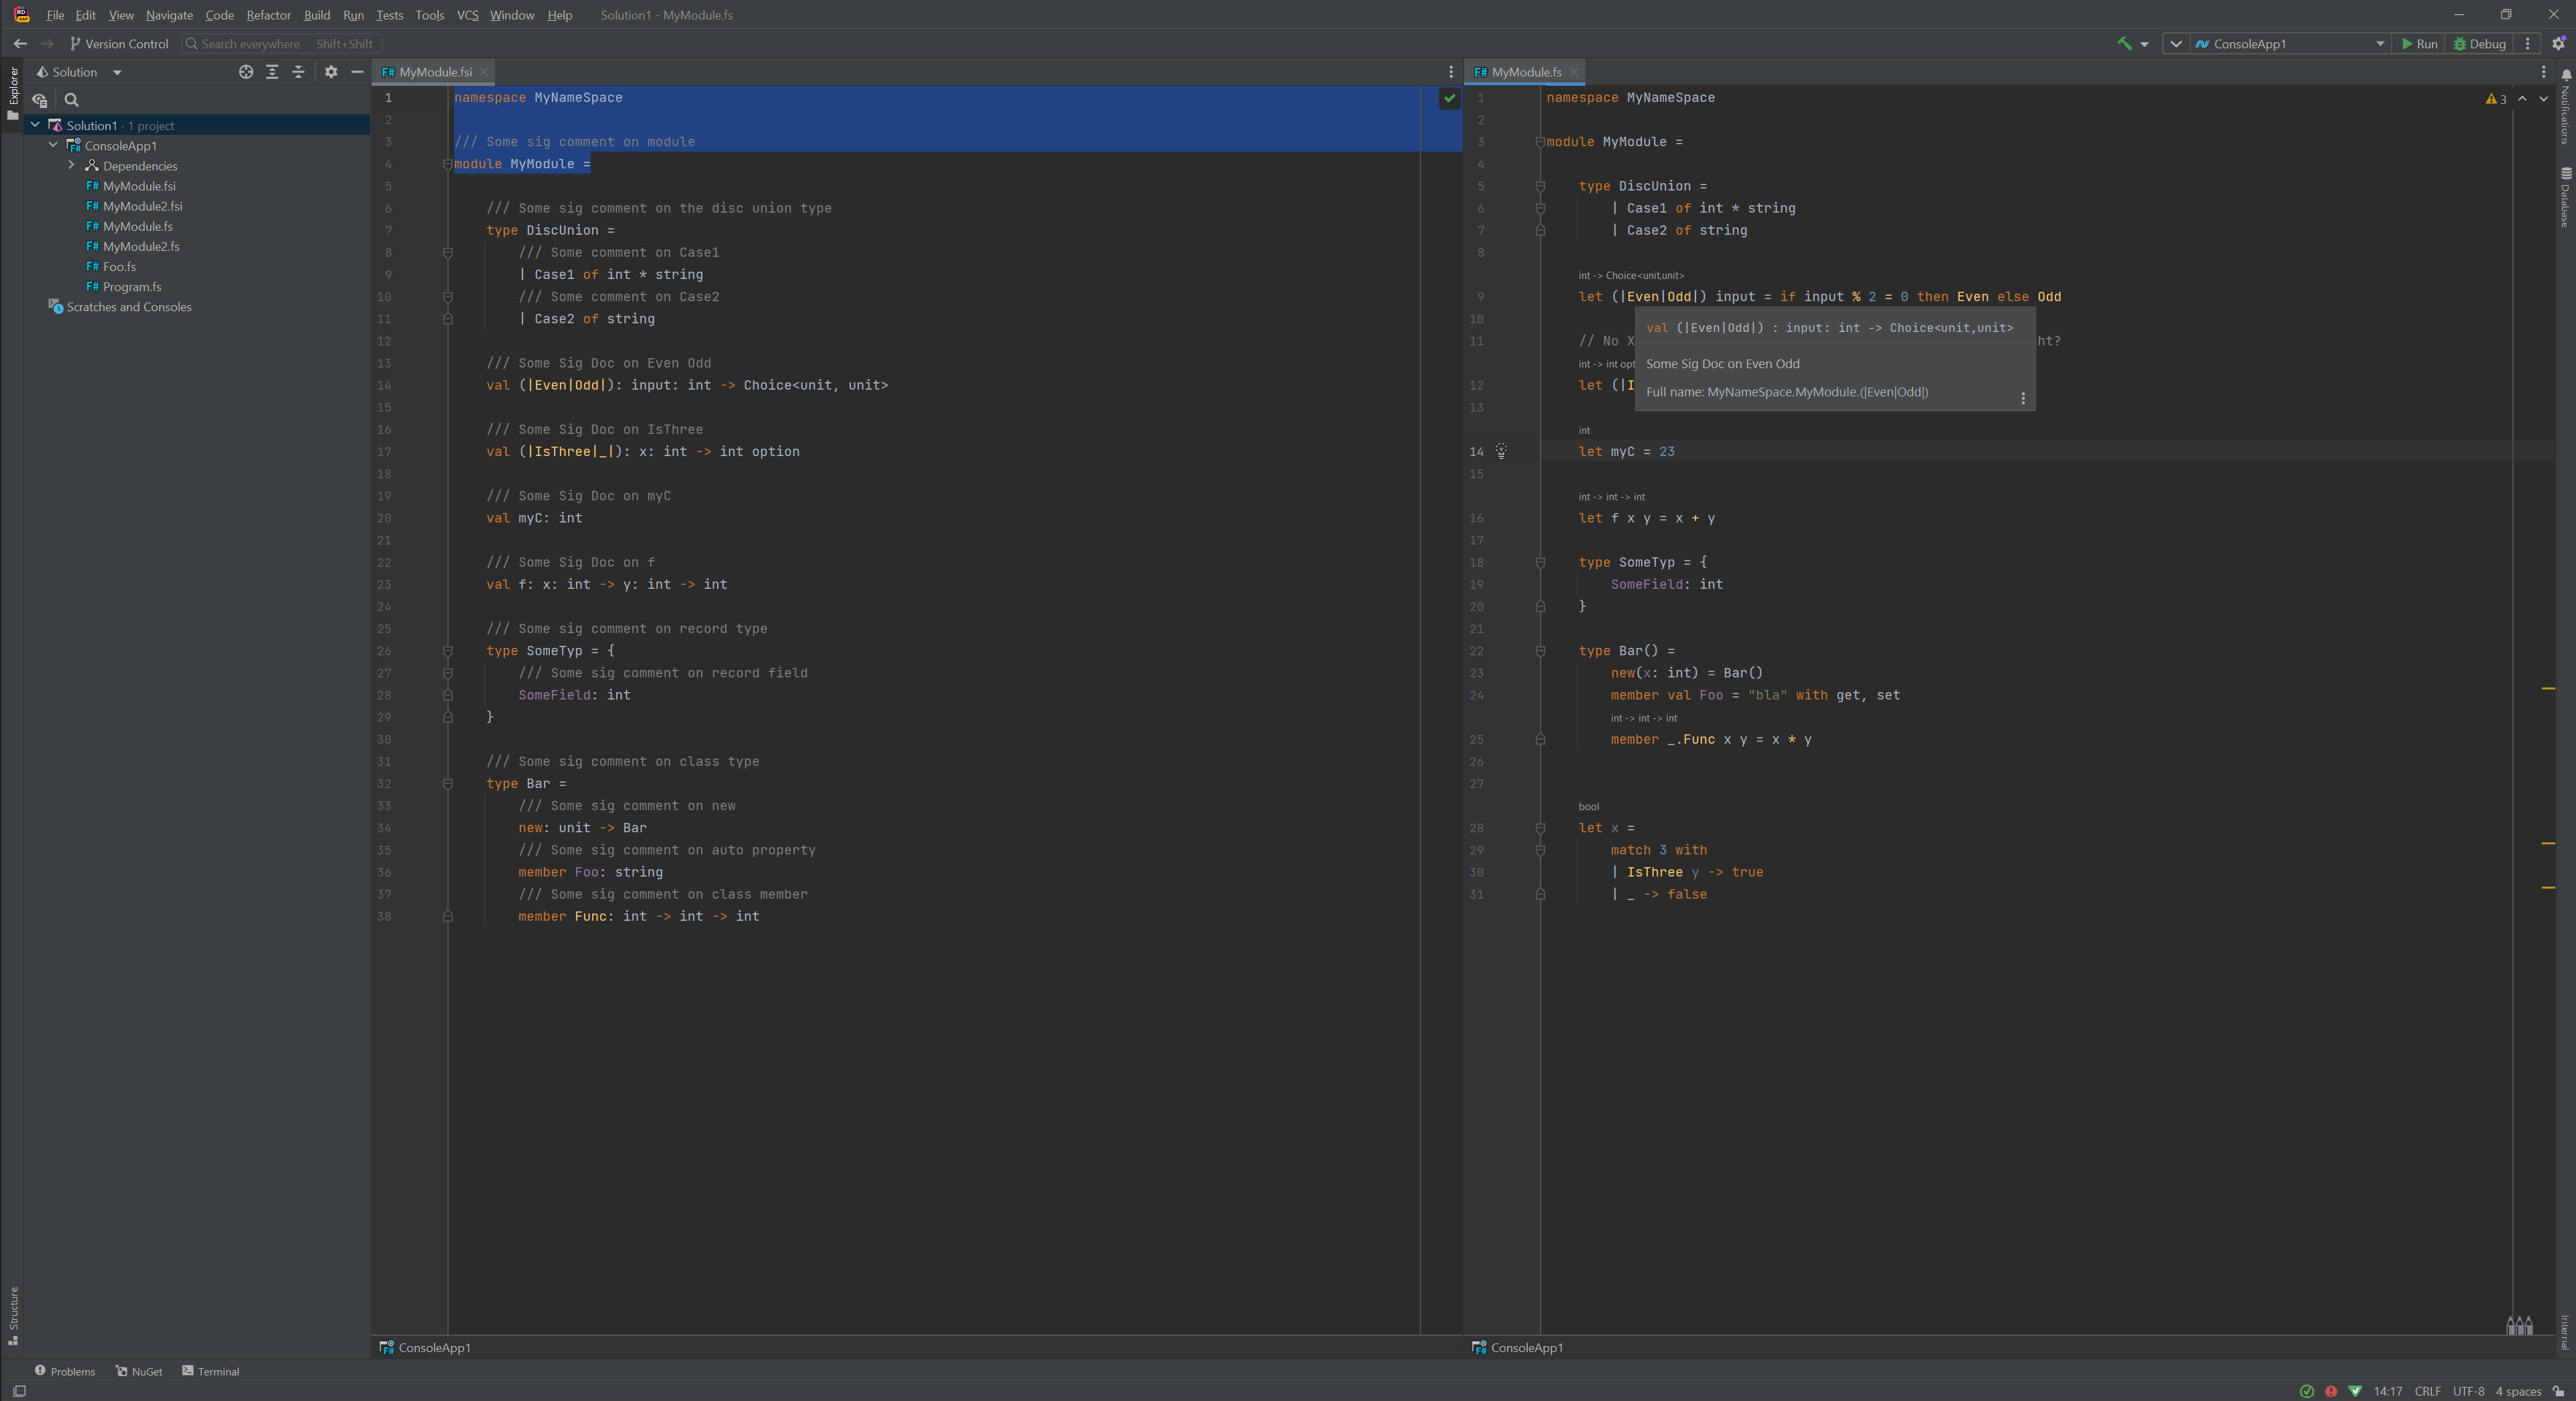Image resolution: width=2576 pixels, height=1401 pixels.
Task: Click the lightbulb quick-fix icon on line 14
Action: 1501,451
